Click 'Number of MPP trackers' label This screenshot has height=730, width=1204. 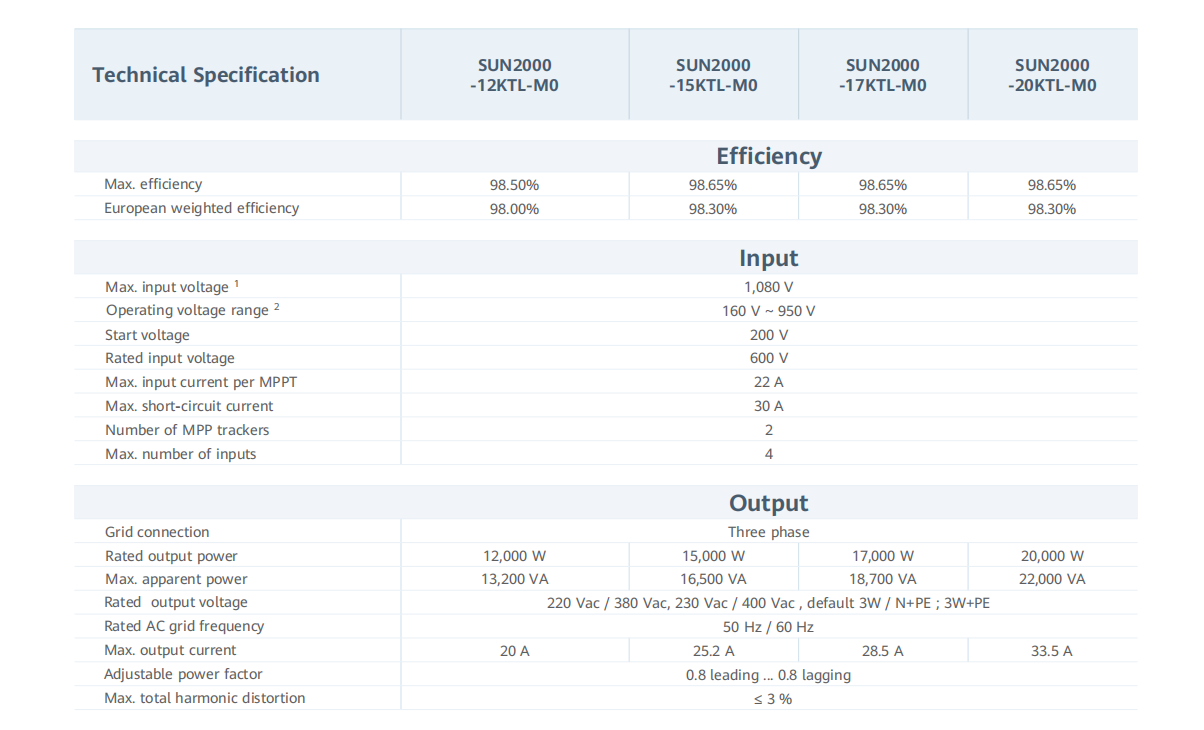click(187, 430)
